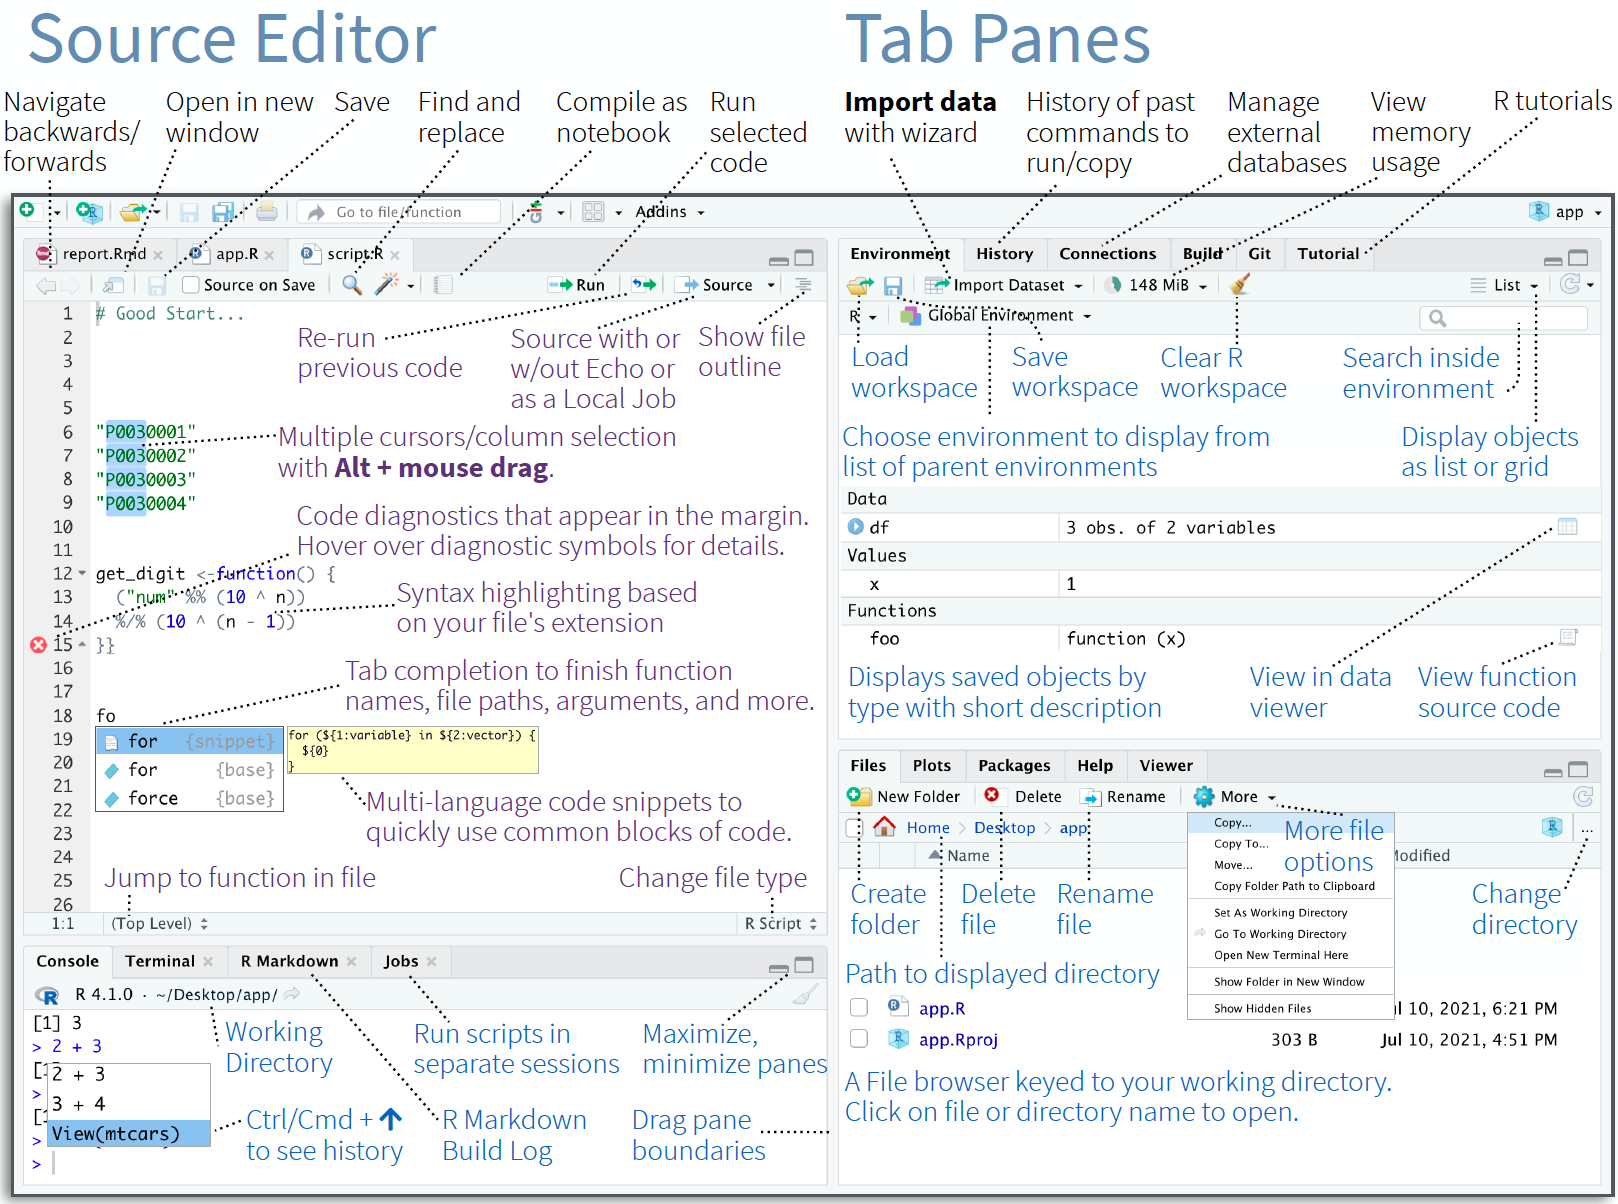The image size is (1618, 1204).
Task: Print the current file
Action: click(x=266, y=211)
